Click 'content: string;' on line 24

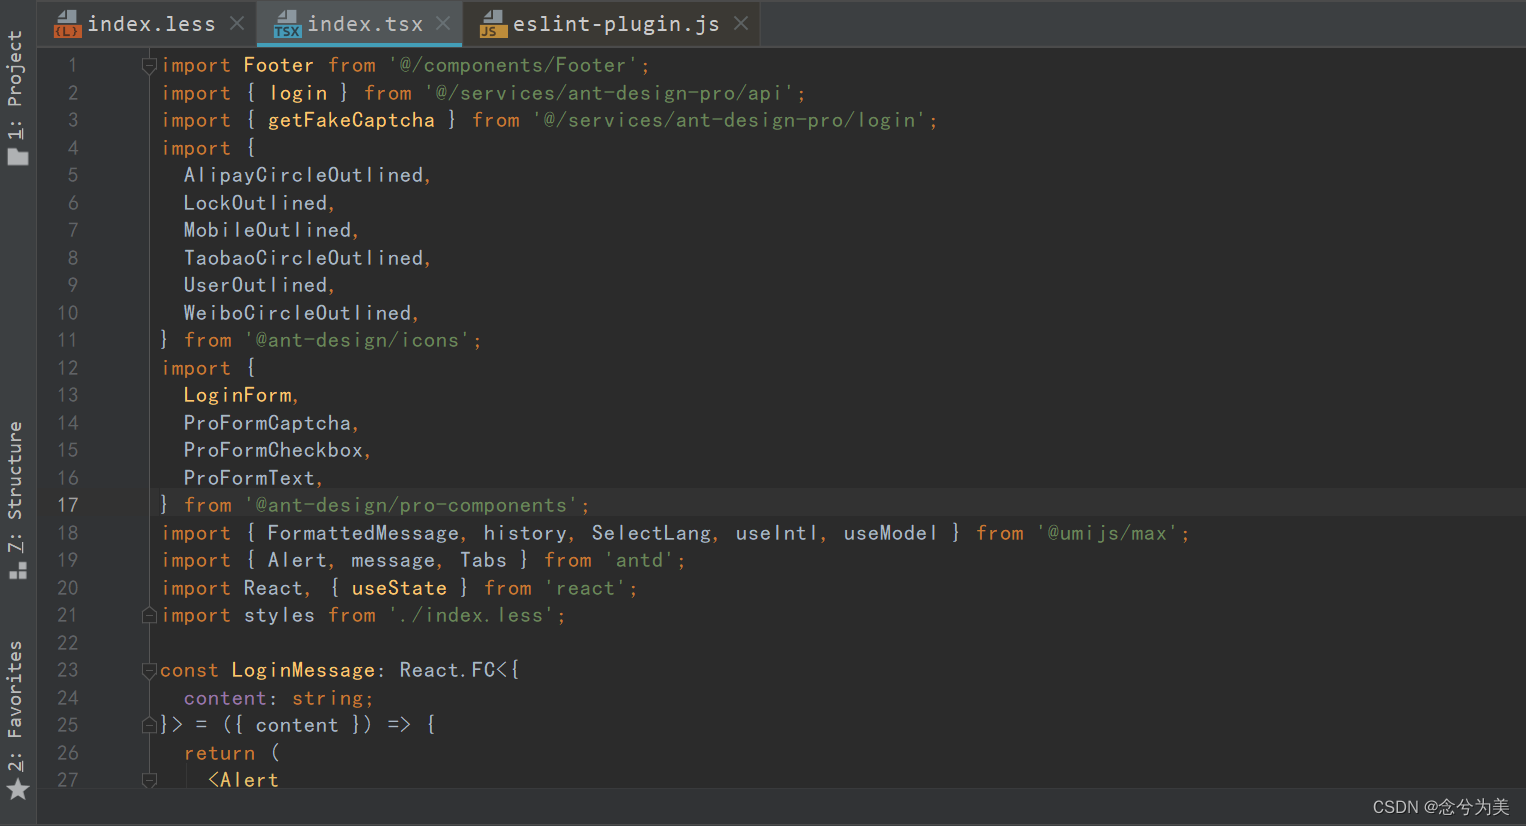tap(278, 698)
